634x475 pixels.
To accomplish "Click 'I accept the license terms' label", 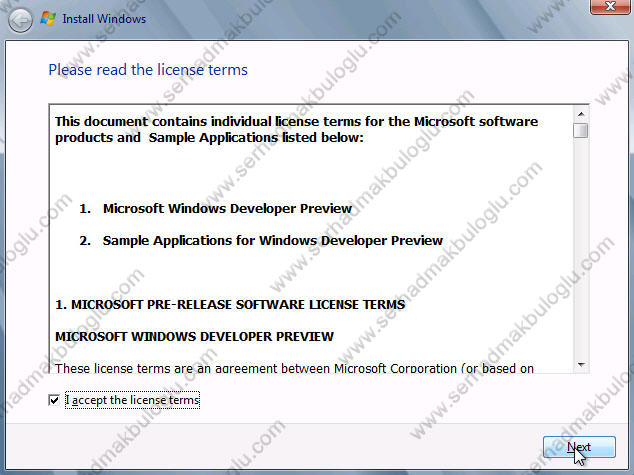I will click(x=132, y=400).
